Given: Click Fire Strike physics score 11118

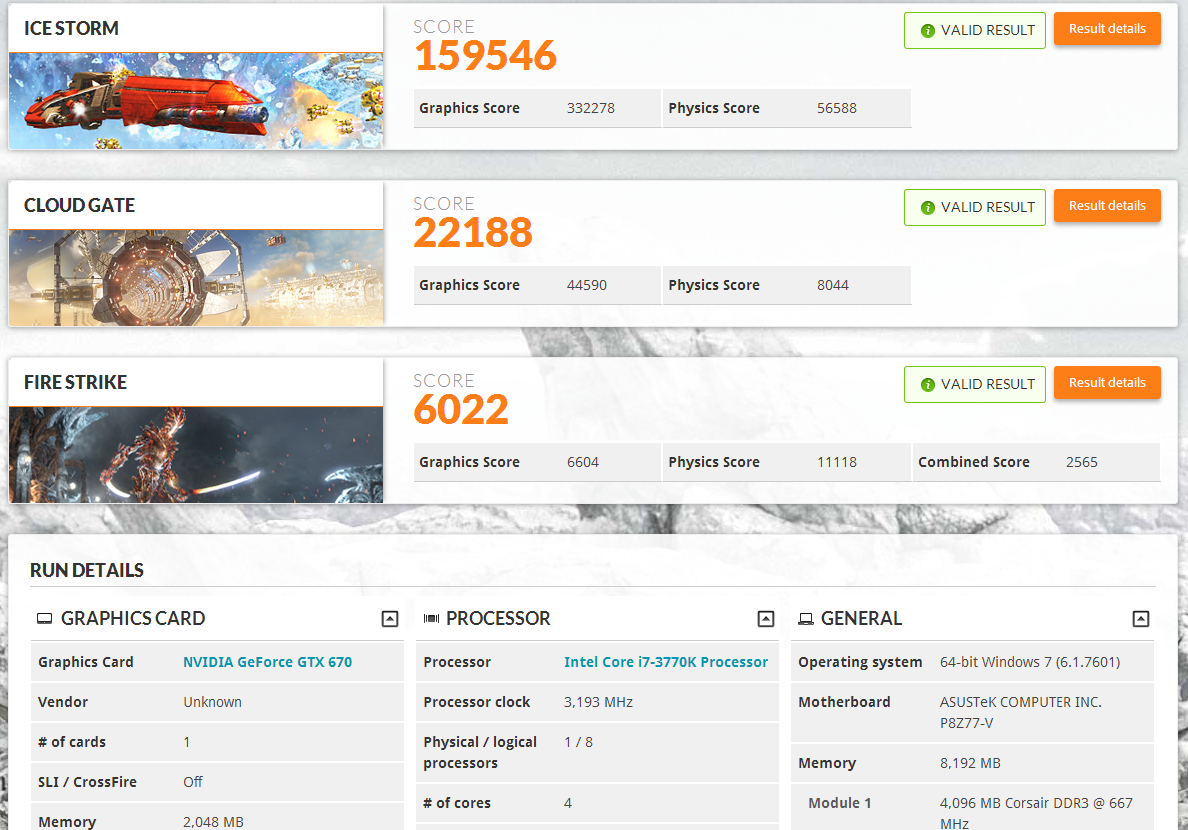Looking at the screenshot, I should tap(836, 462).
